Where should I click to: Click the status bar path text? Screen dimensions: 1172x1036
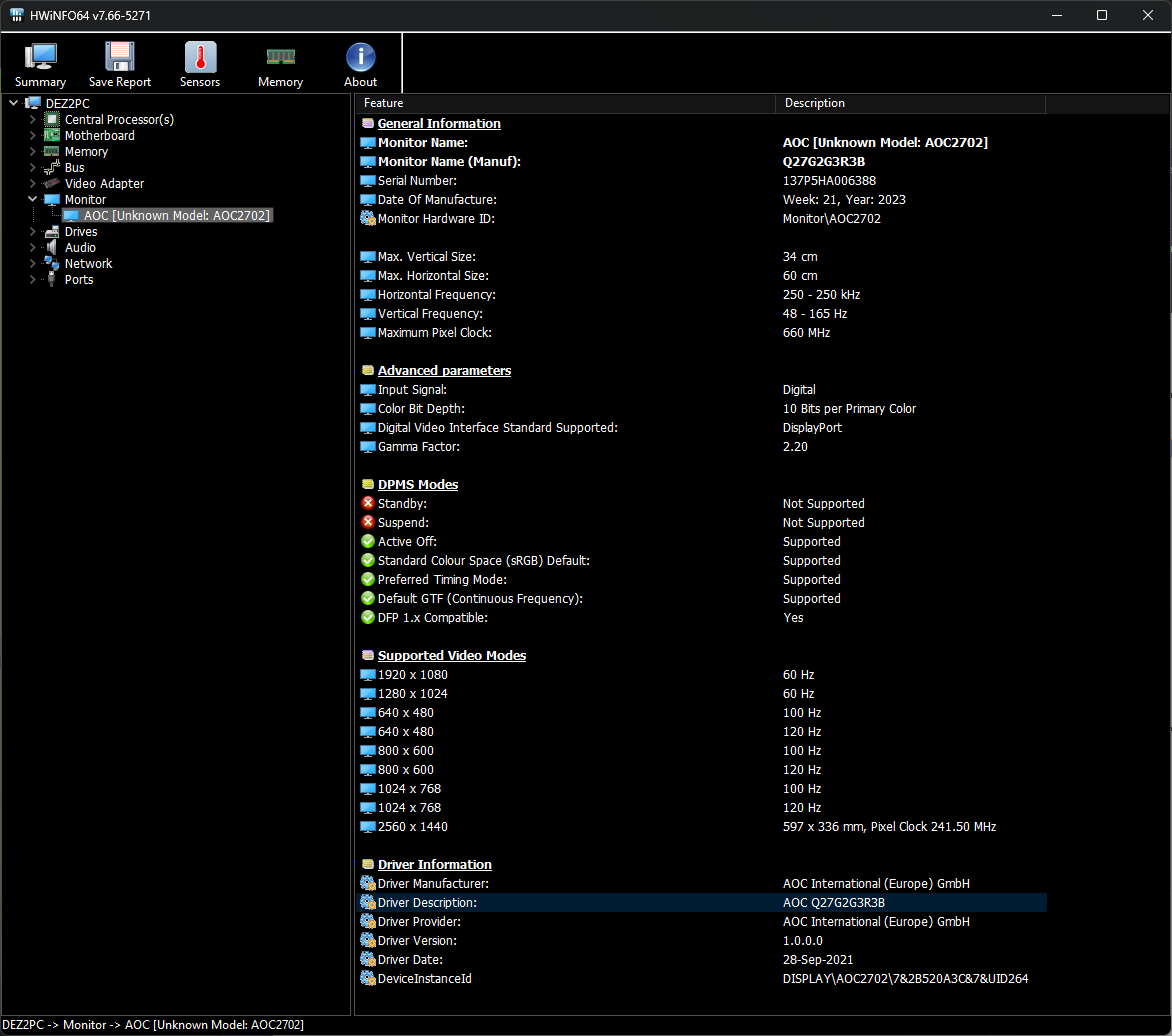tap(153, 1025)
